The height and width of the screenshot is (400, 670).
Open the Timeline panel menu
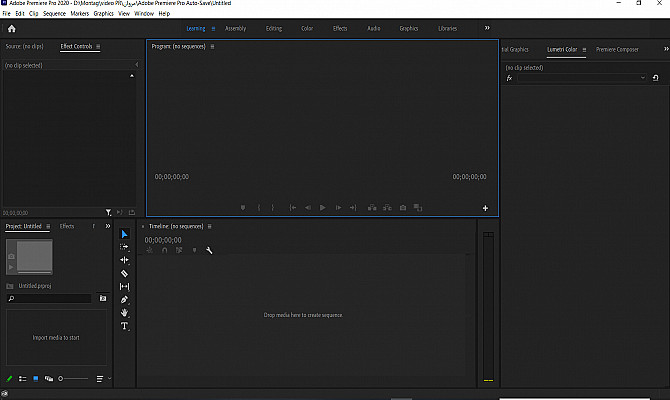pos(209,226)
